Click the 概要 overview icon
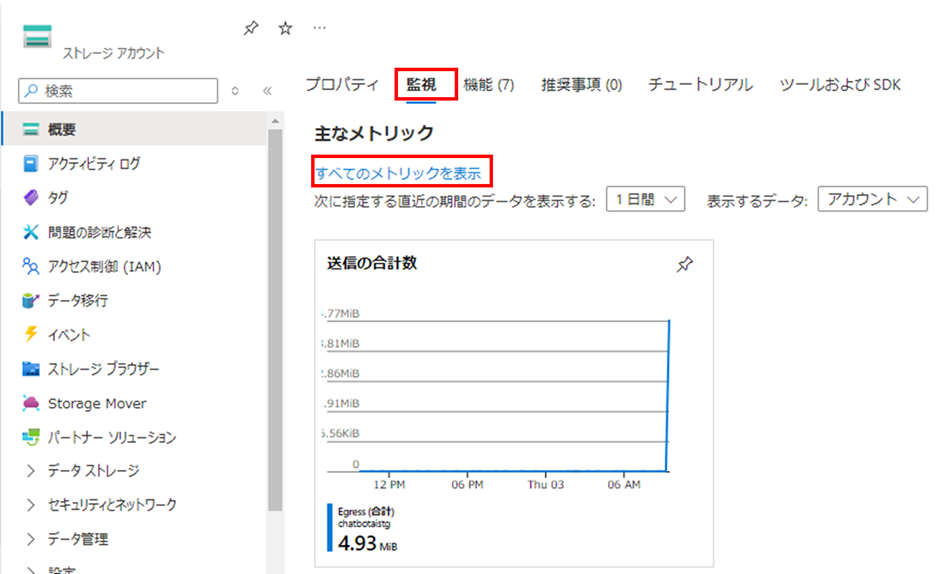This screenshot has width=945, height=574. coord(31,129)
